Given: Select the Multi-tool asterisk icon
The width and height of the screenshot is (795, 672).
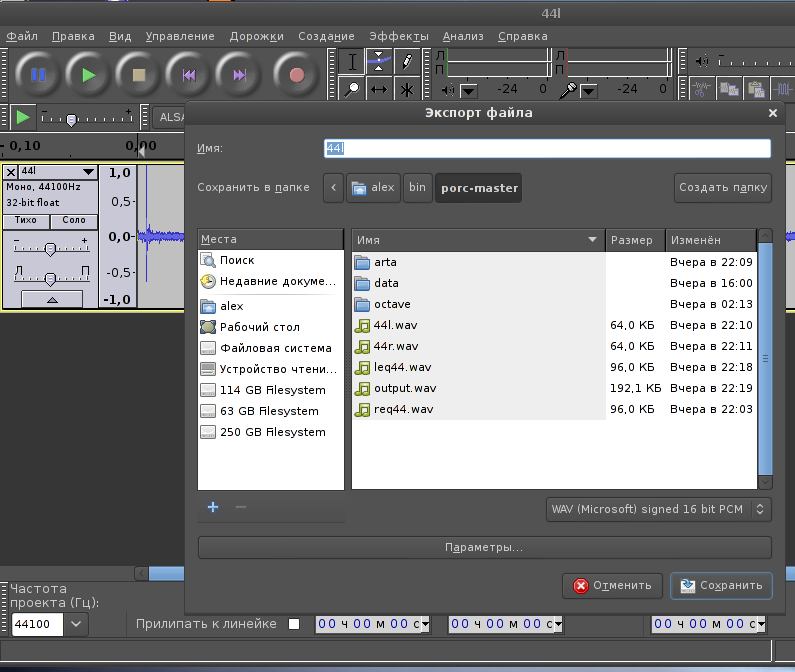Looking at the screenshot, I should [x=406, y=89].
